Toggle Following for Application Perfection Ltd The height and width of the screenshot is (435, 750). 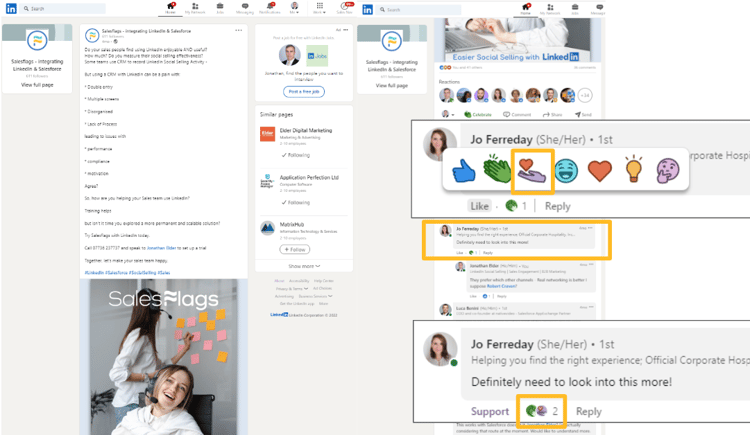pyautogui.click(x=296, y=202)
